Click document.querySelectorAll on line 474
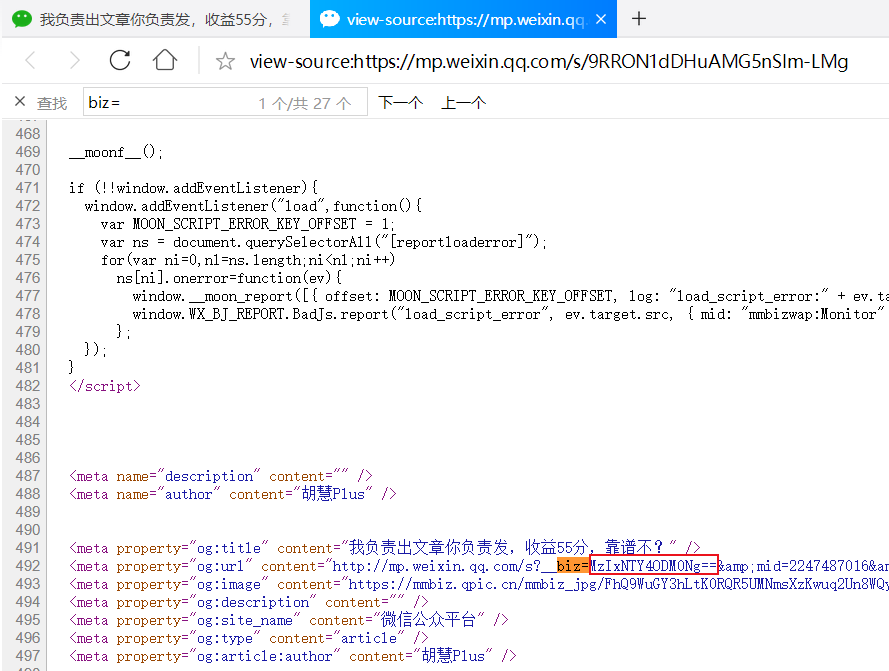889x671 pixels. pos(272,242)
